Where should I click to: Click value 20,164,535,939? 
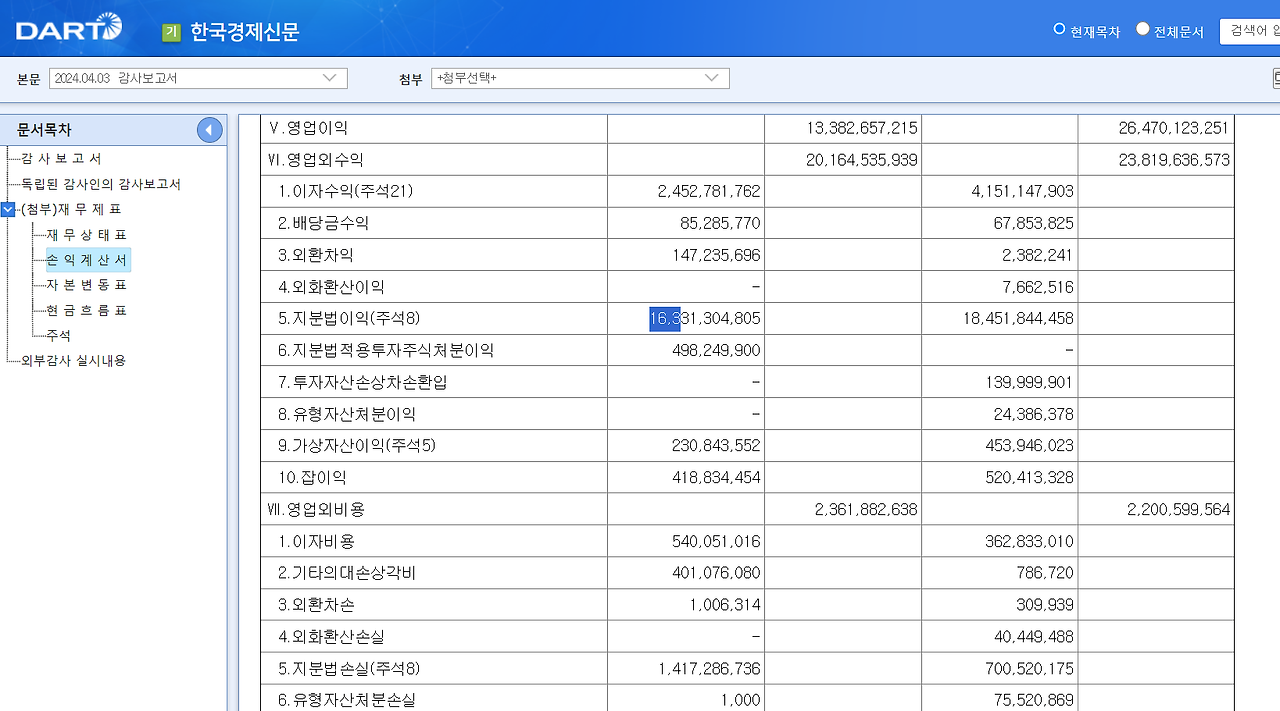click(862, 160)
